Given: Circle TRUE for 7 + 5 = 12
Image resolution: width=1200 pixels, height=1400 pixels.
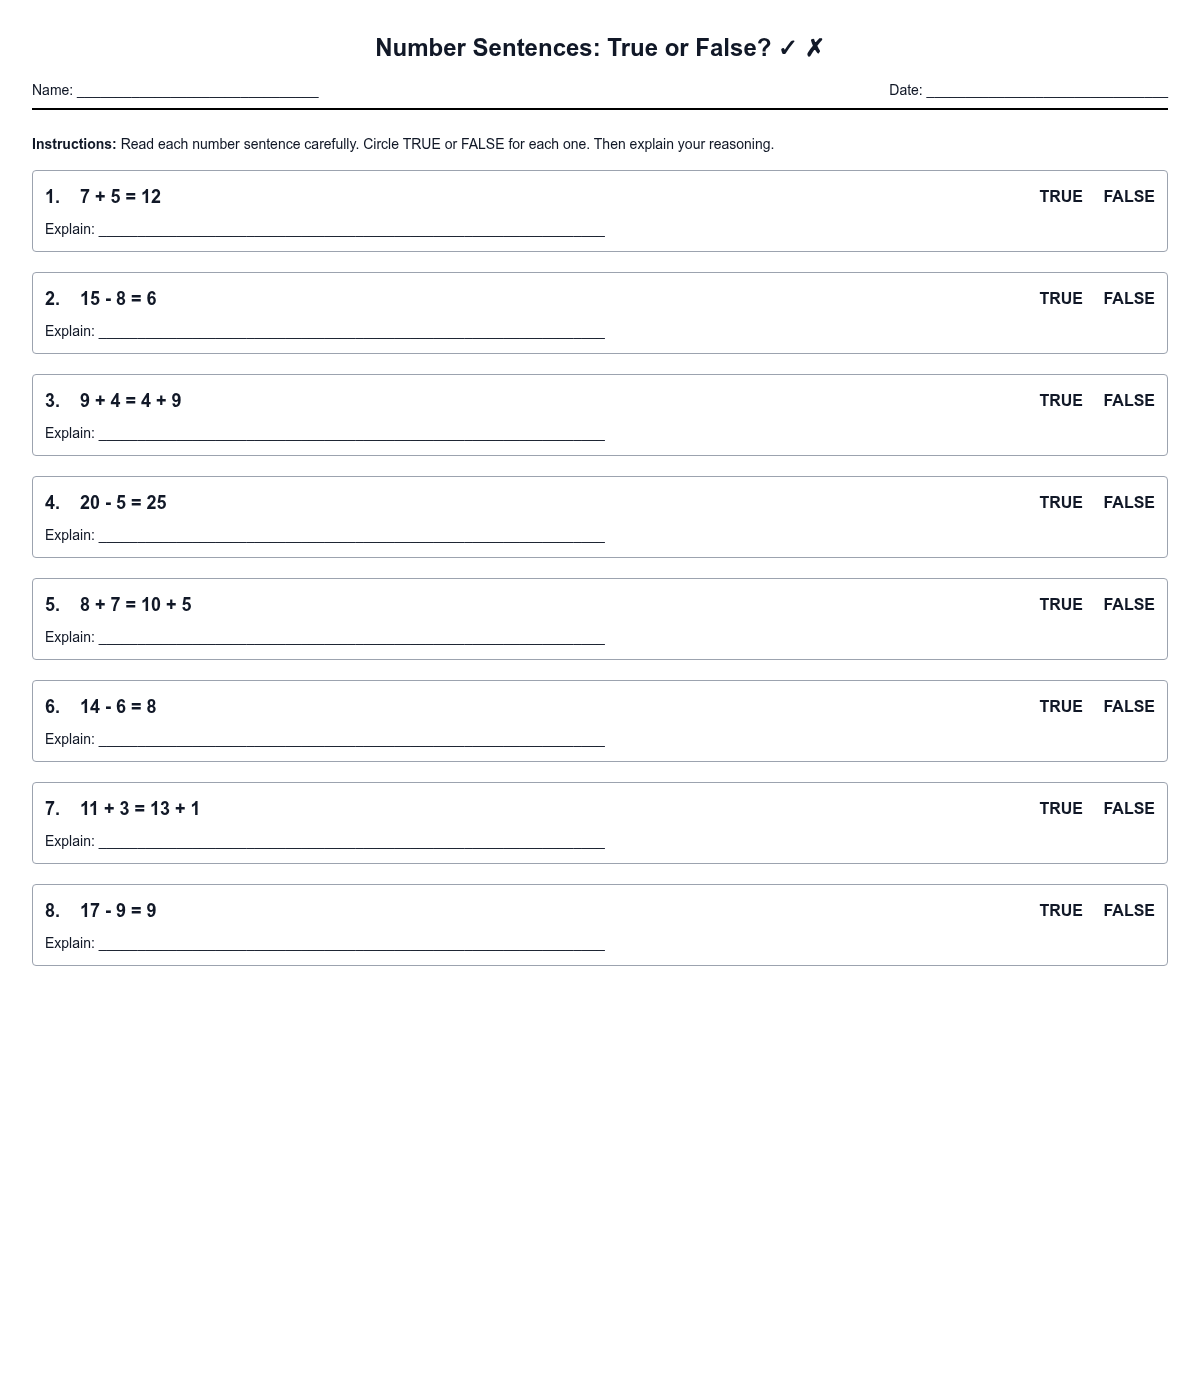Looking at the screenshot, I should [1060, 197].
